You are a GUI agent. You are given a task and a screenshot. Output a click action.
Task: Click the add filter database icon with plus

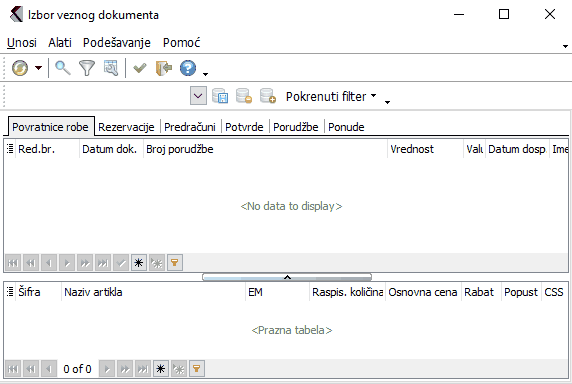click(x=268, y=96)
